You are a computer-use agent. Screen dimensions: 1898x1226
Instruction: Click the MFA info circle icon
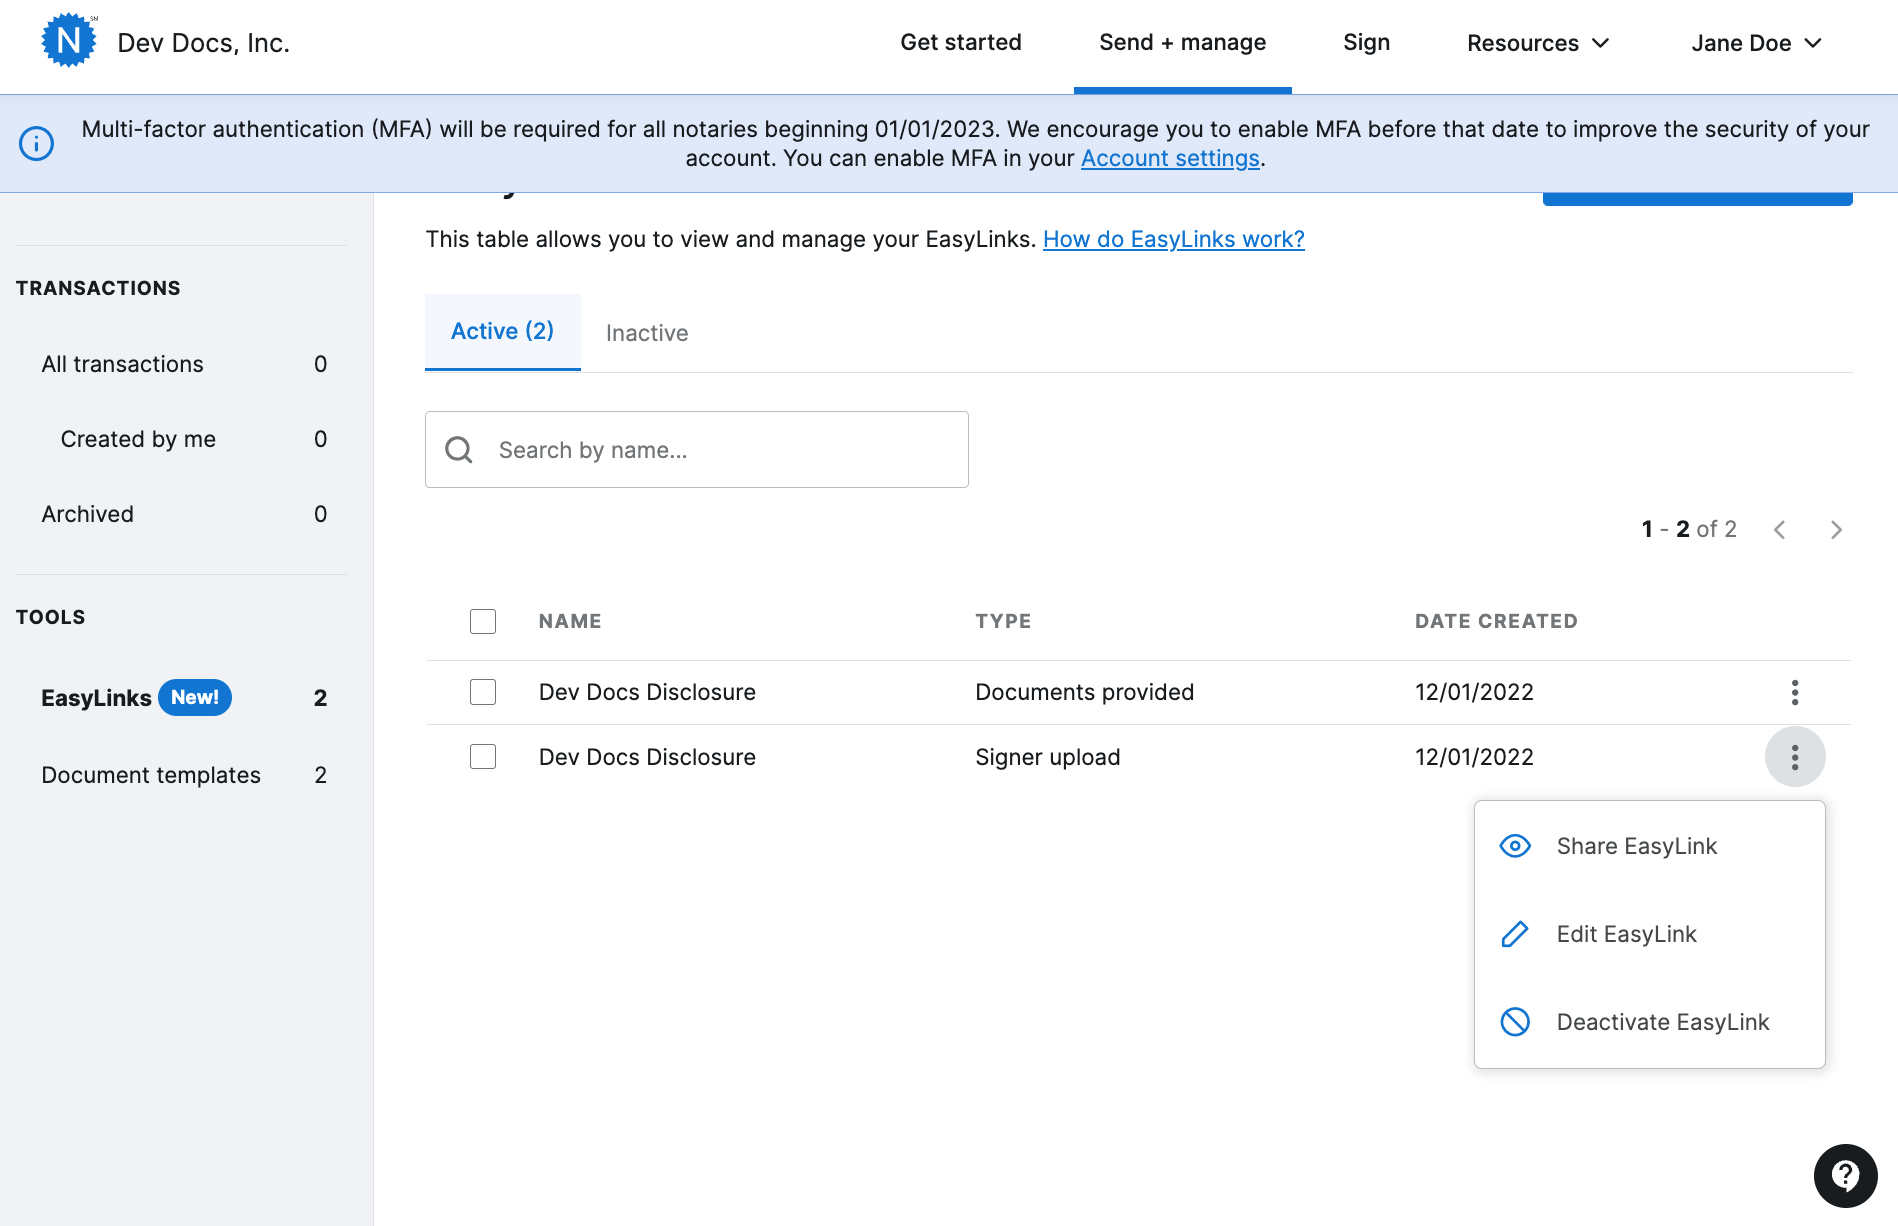click(x=37, y=144)
